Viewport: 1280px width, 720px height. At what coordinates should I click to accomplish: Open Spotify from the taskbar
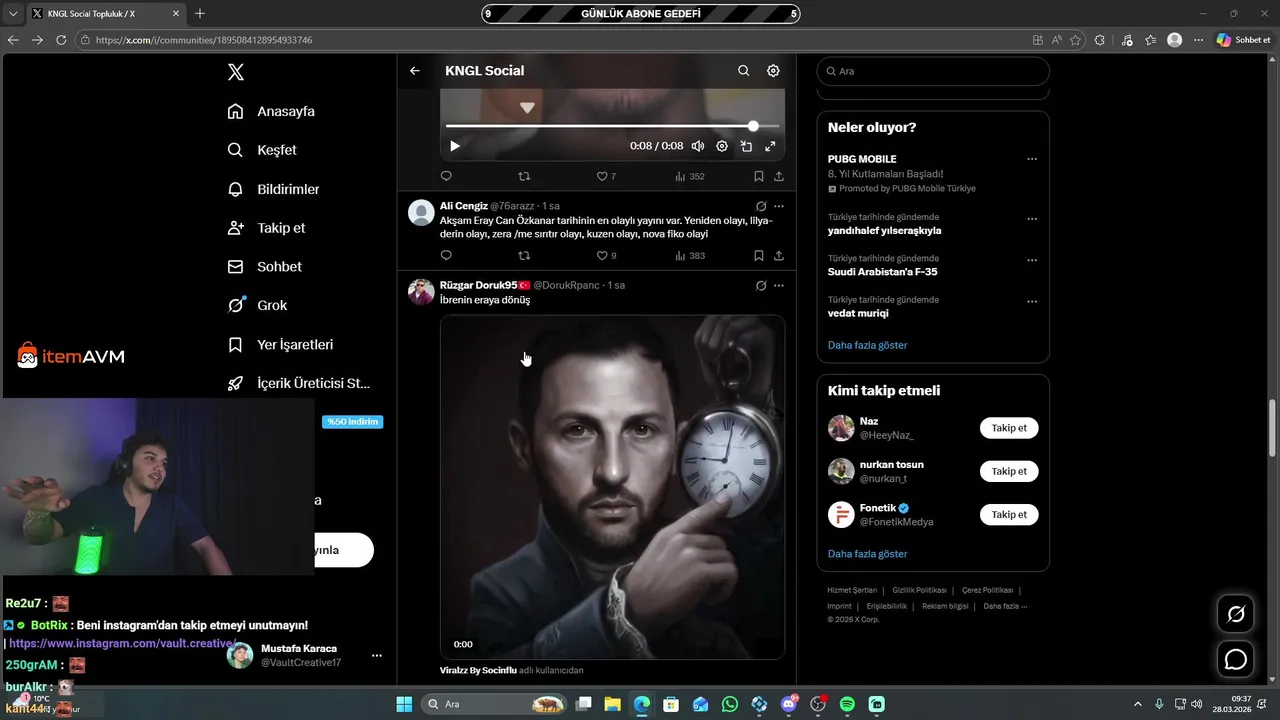(x=847, y=704)
